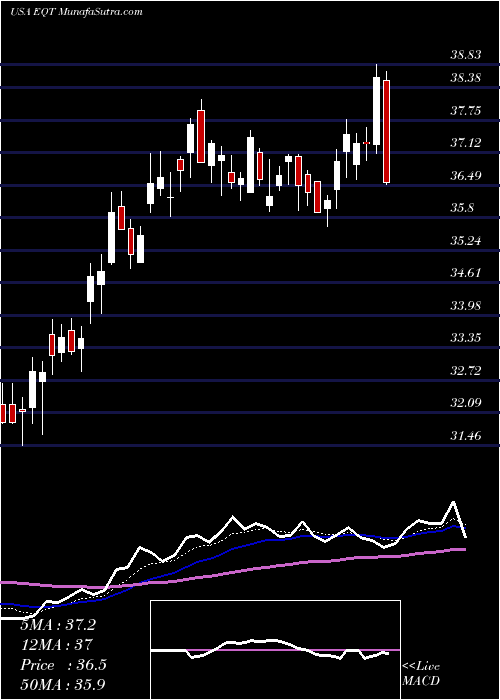Click the 37.75 price axis label
Screen dimensions: 500x700
click(465, 111)
